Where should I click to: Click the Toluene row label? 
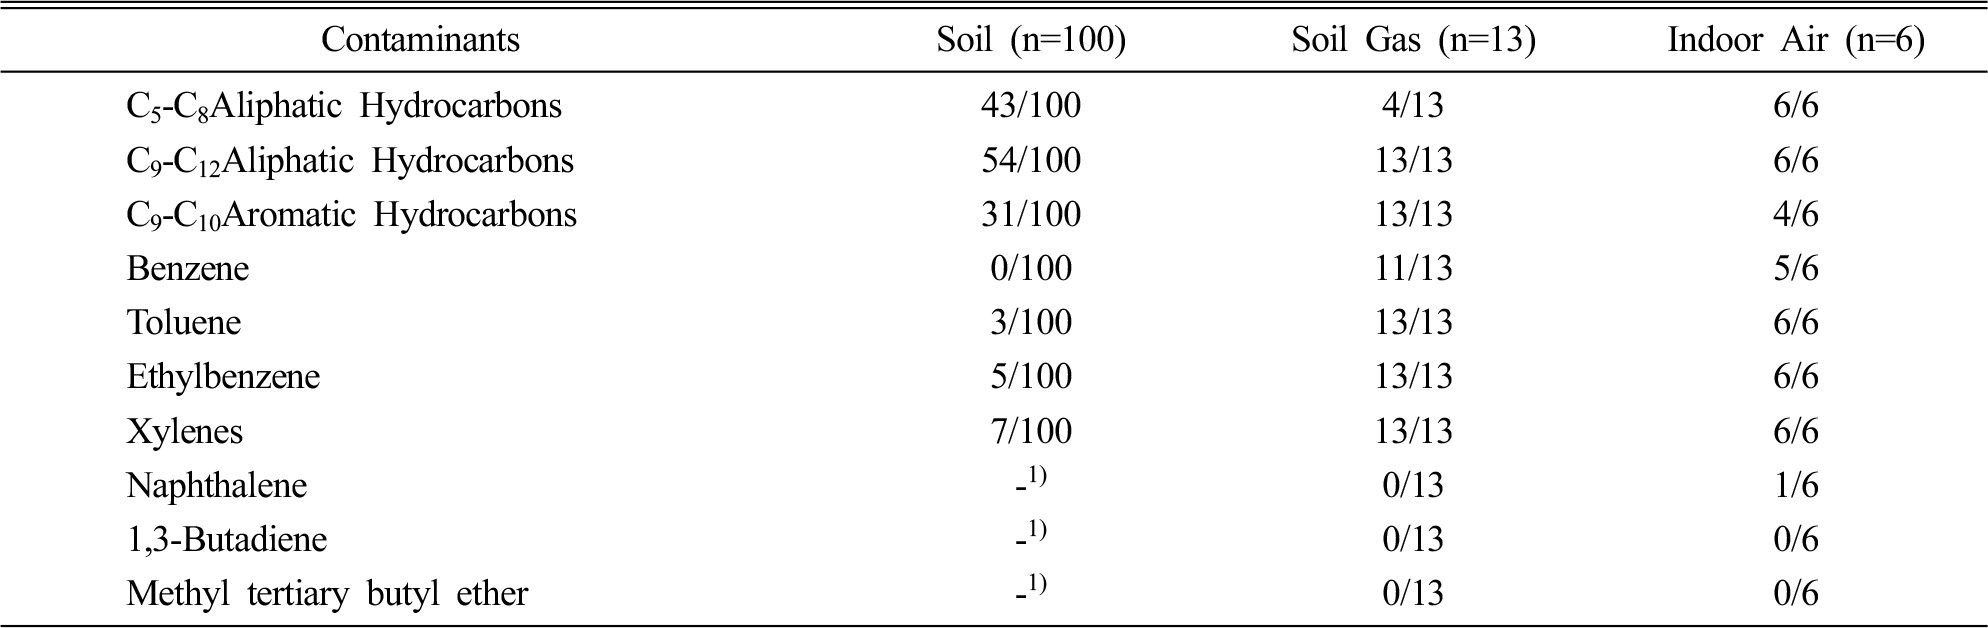[184, 323]
